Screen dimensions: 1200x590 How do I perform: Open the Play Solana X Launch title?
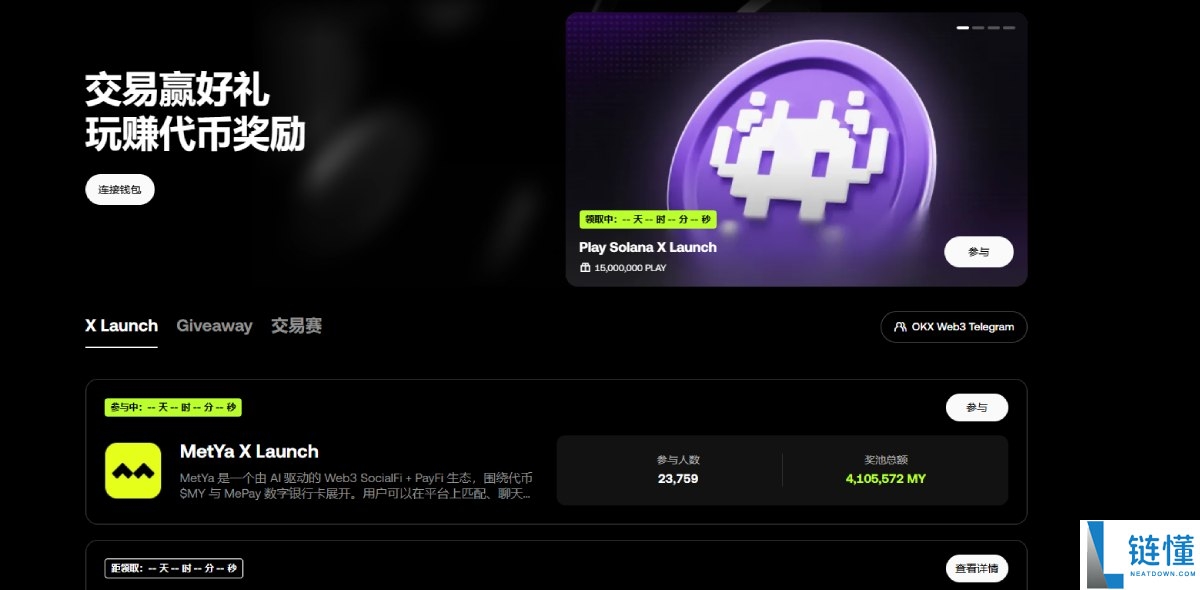point(647,247)
